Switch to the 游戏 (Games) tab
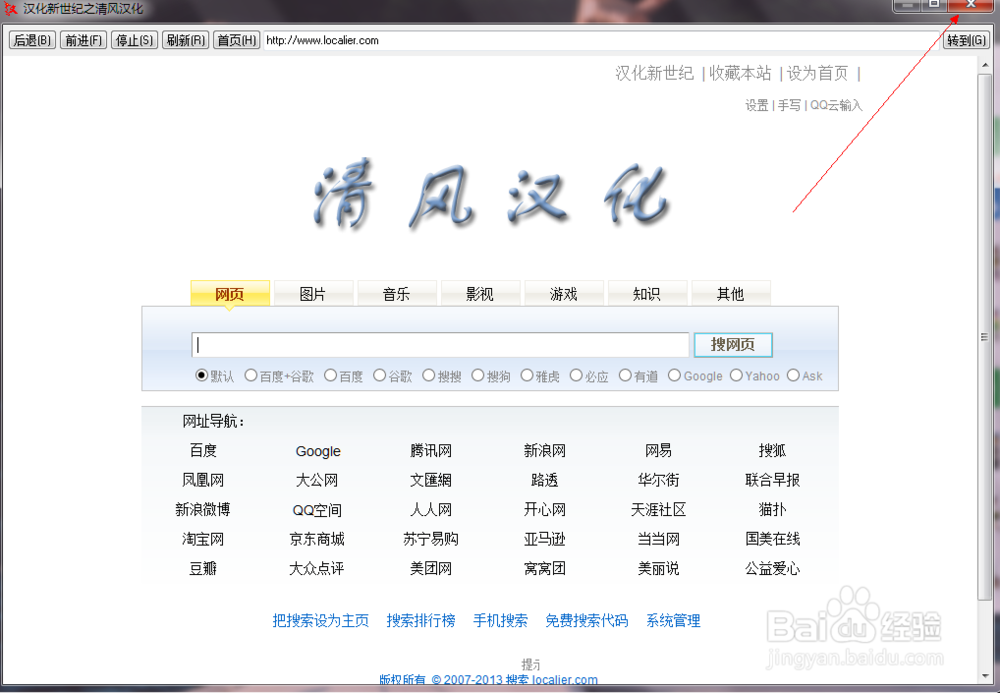The image size is (1000, 693). 564,293
